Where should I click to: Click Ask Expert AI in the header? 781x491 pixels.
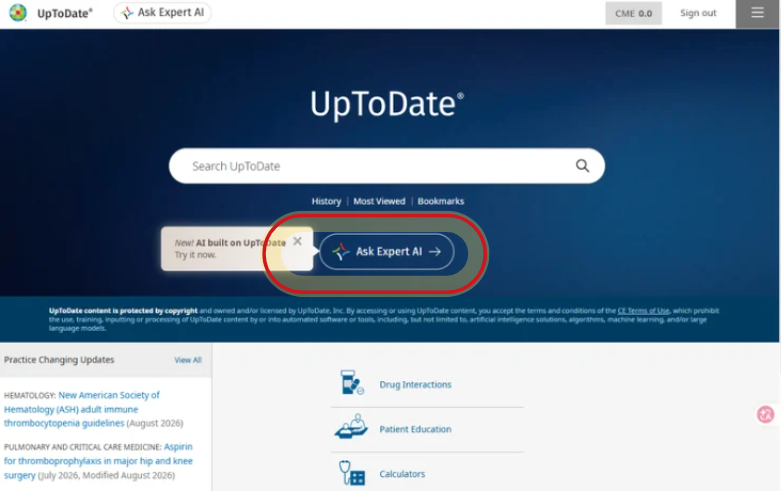(162, 12)
